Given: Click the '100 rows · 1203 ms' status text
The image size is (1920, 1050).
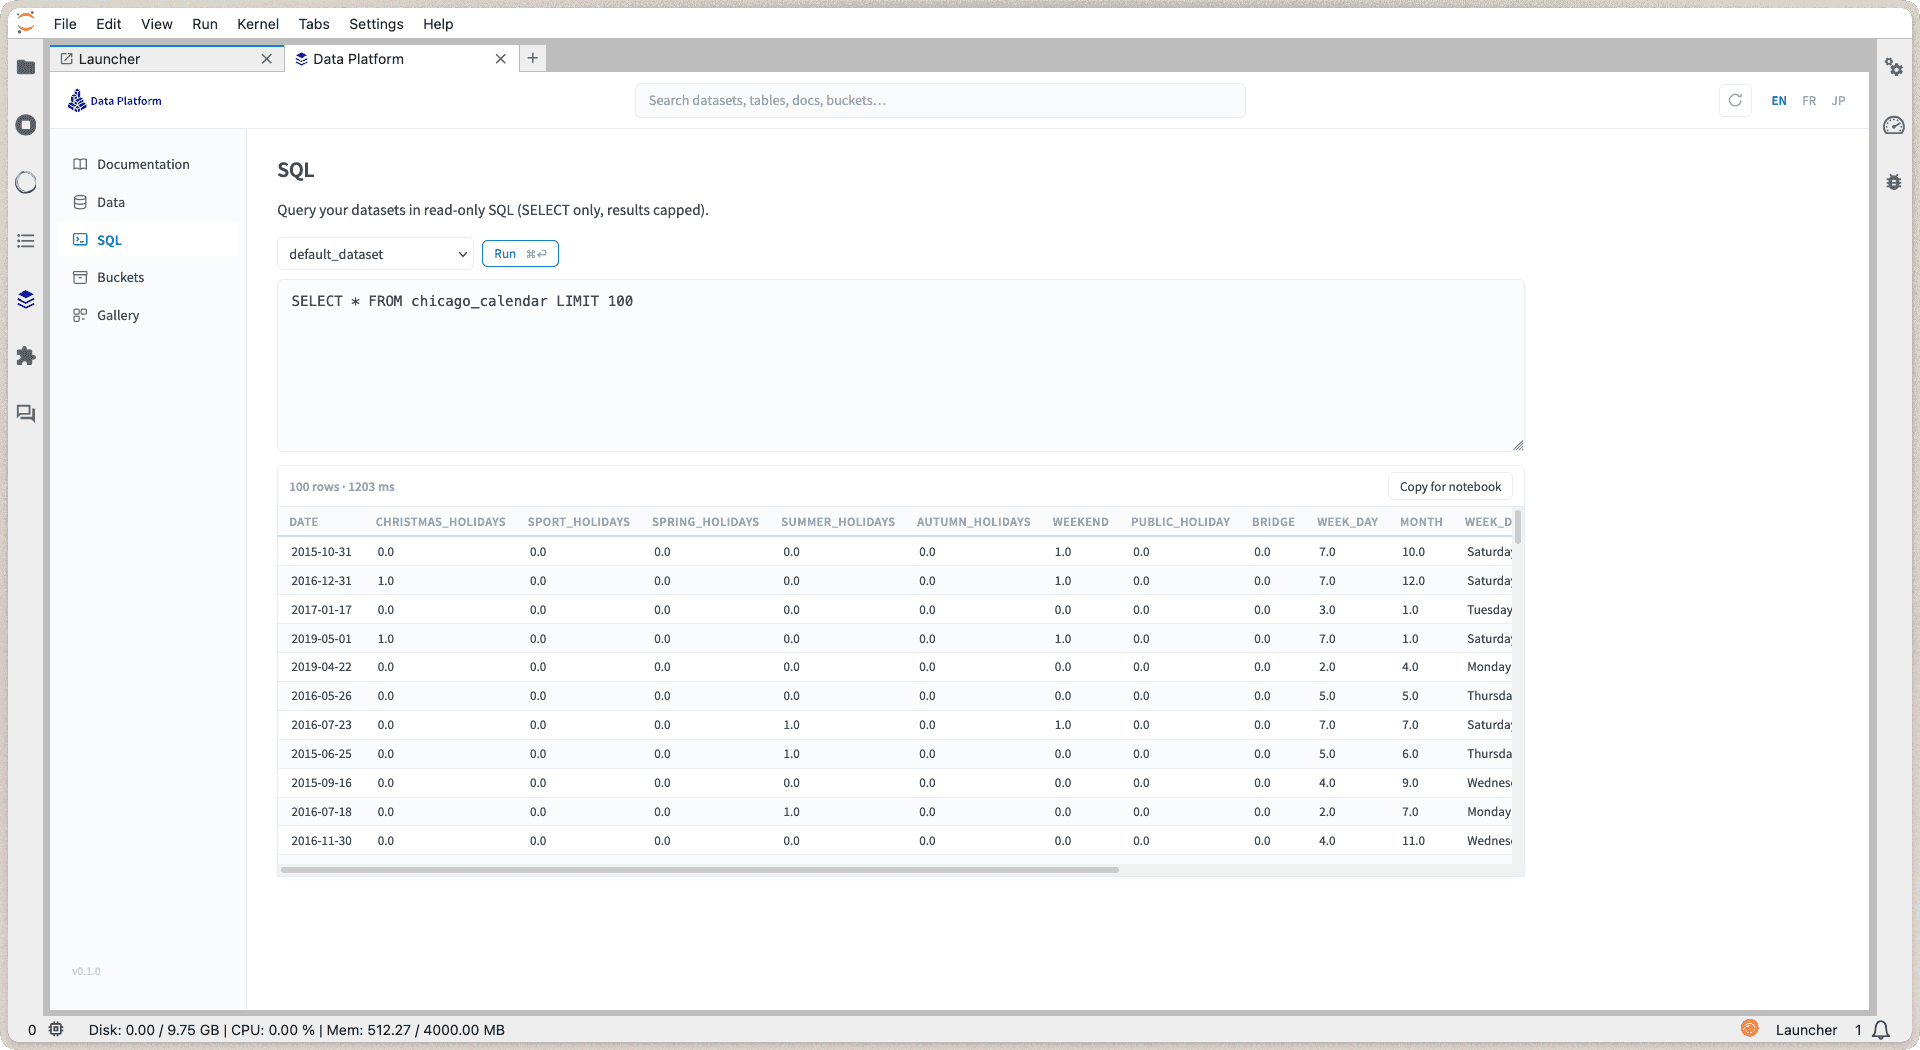Looking at the screenshot, I should click(342, 487).
